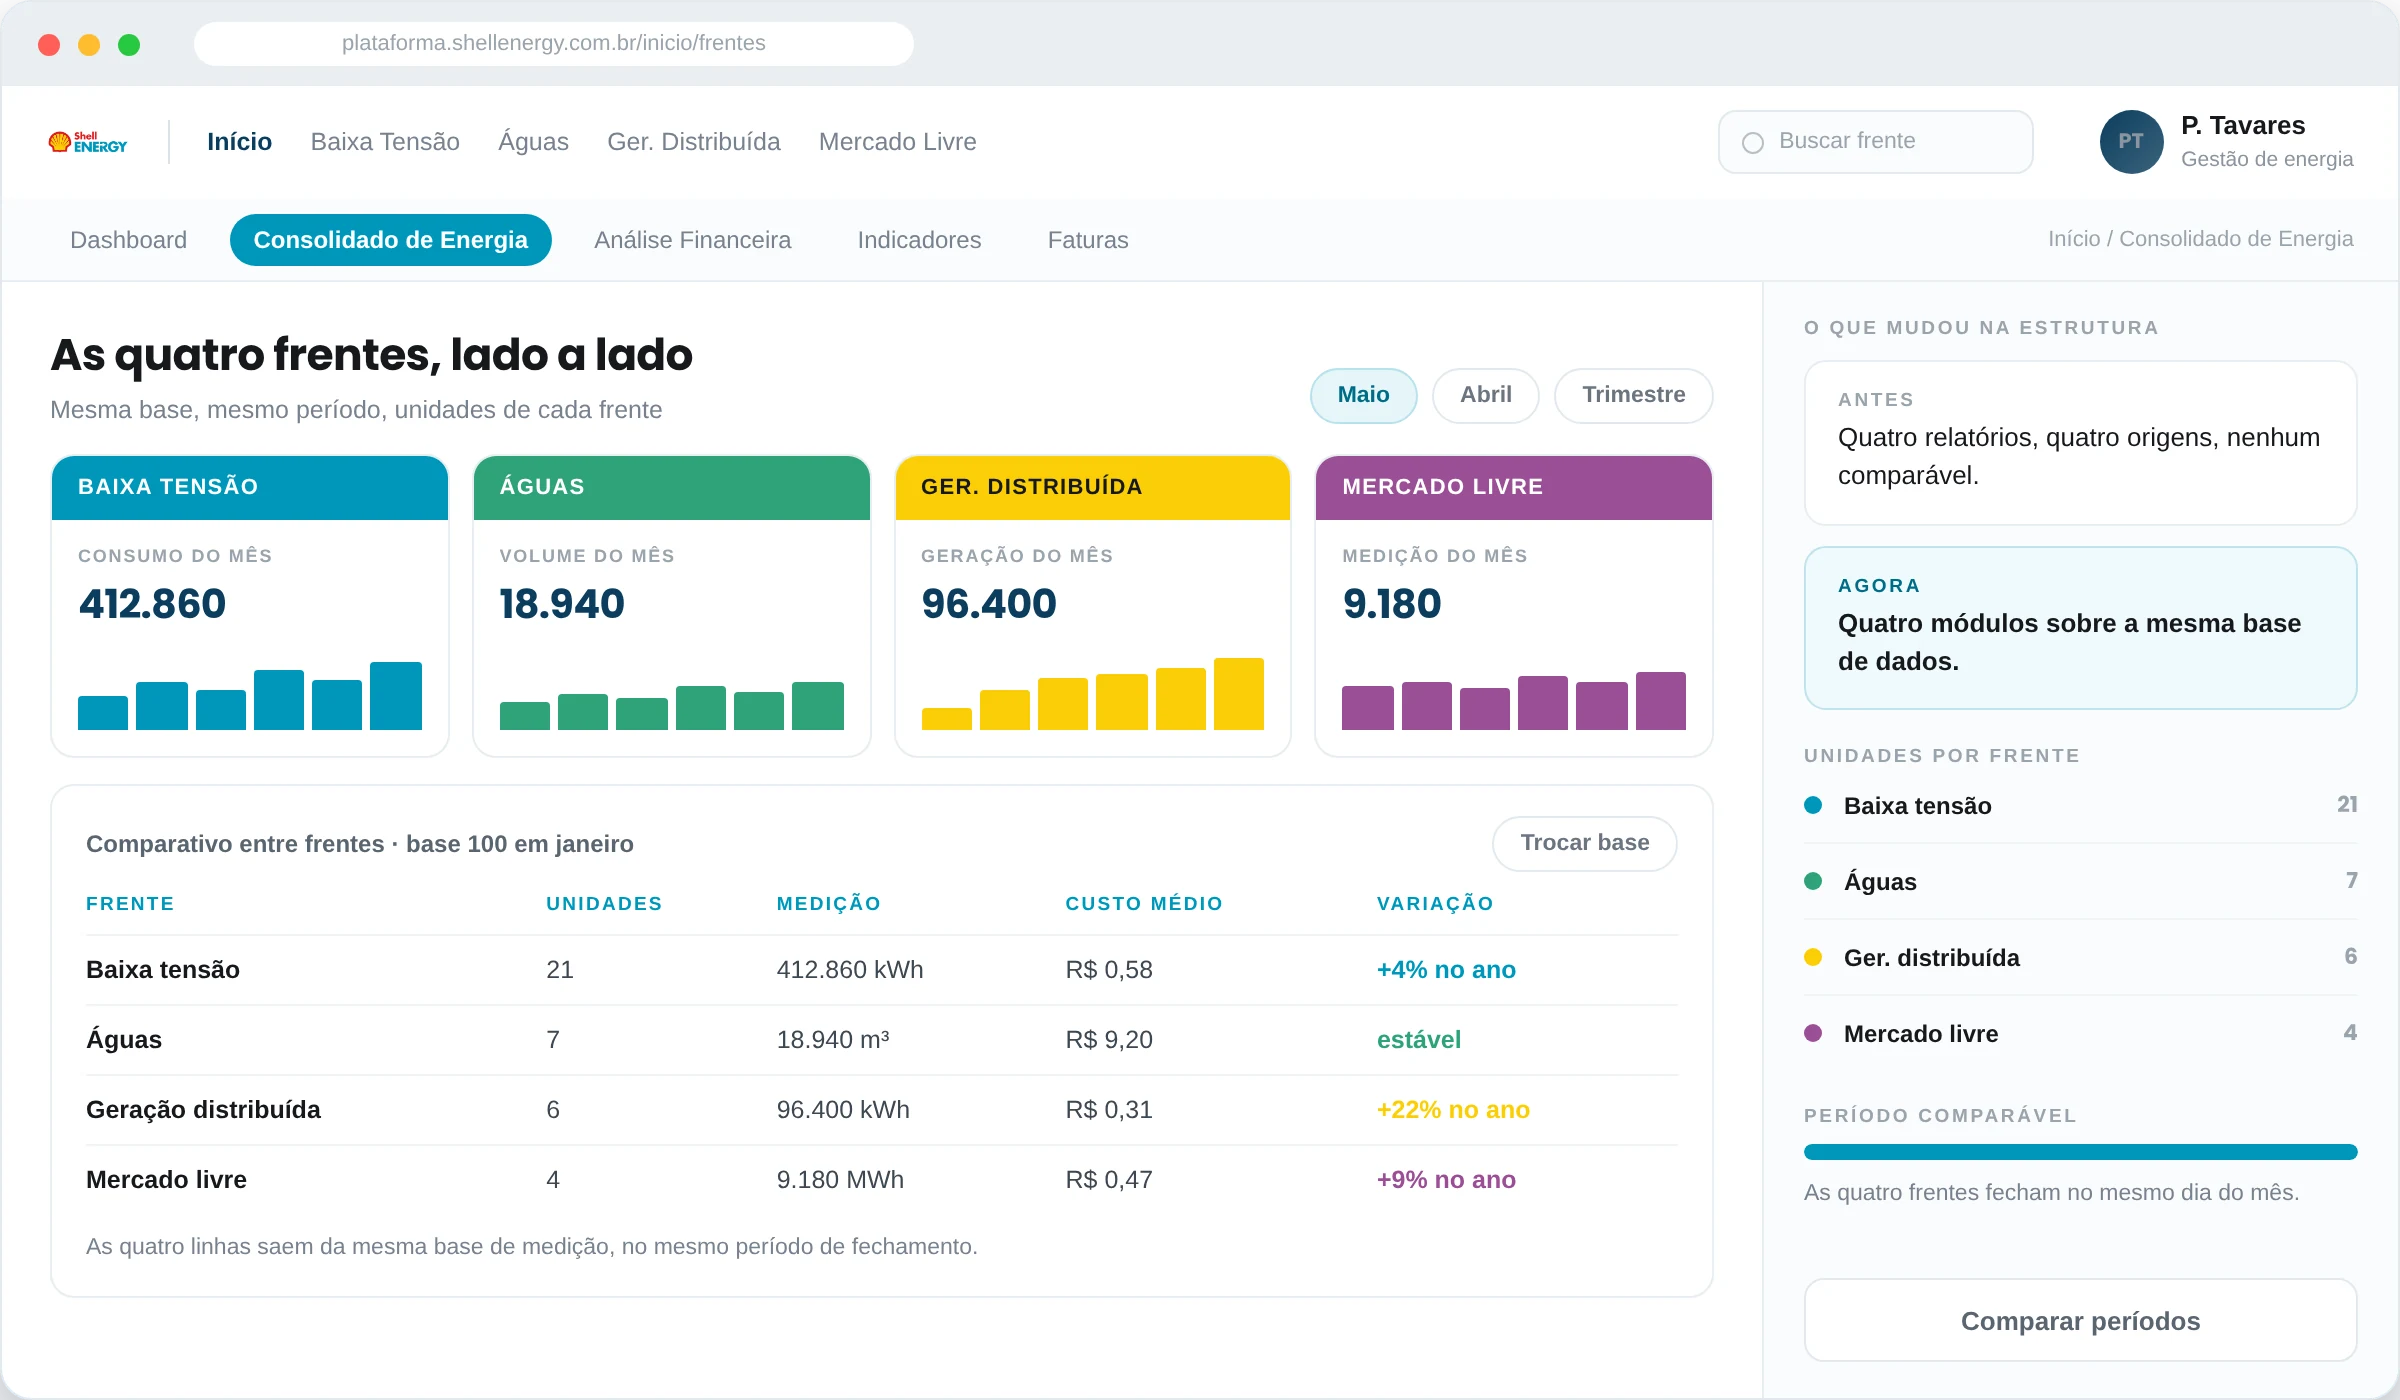This screenshot has height=1400, width=2400.
Task: Open Baixa Tensão in top navigation
Action: click(x=385, y=142)
